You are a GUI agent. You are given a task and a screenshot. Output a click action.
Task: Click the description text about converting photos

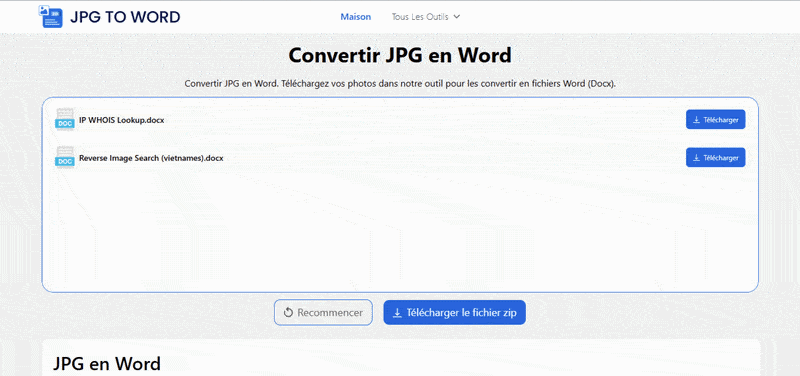tap(400, 84)
